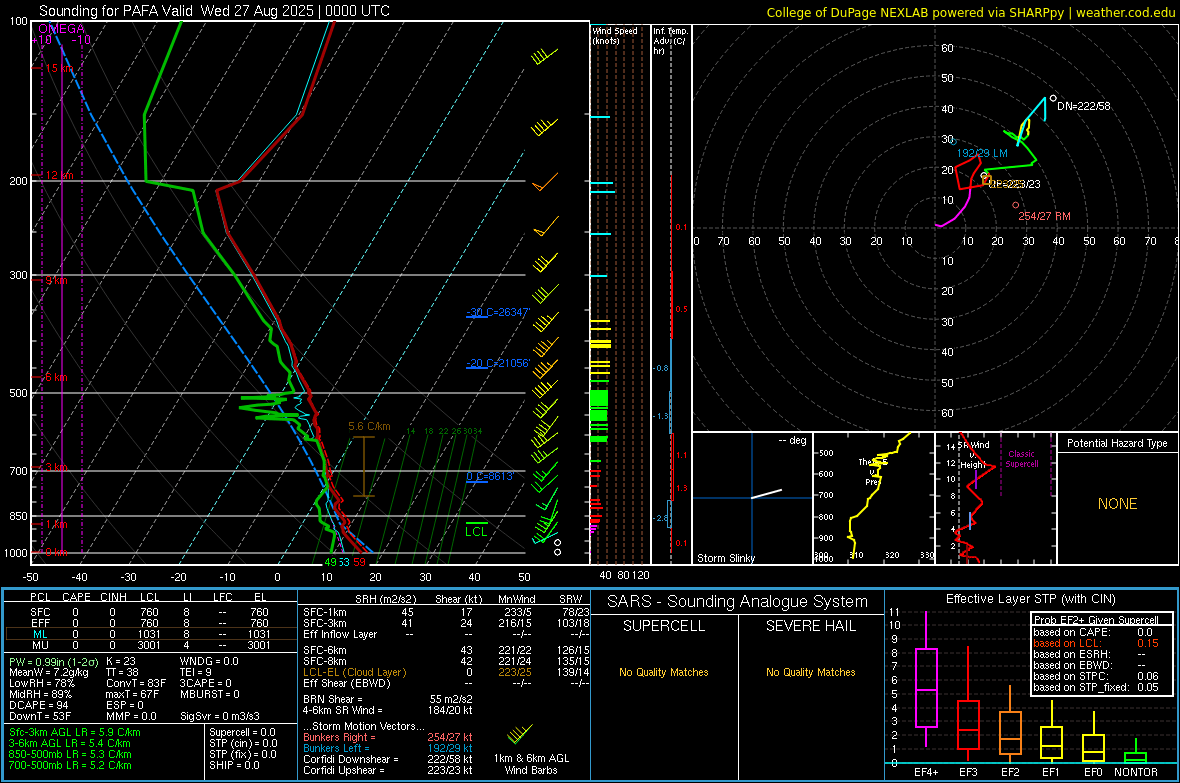This screenshot has width=1180, height=783.
Task: Click No Quality Matches under SEVERE HAIL
Action: coord(810,672)
